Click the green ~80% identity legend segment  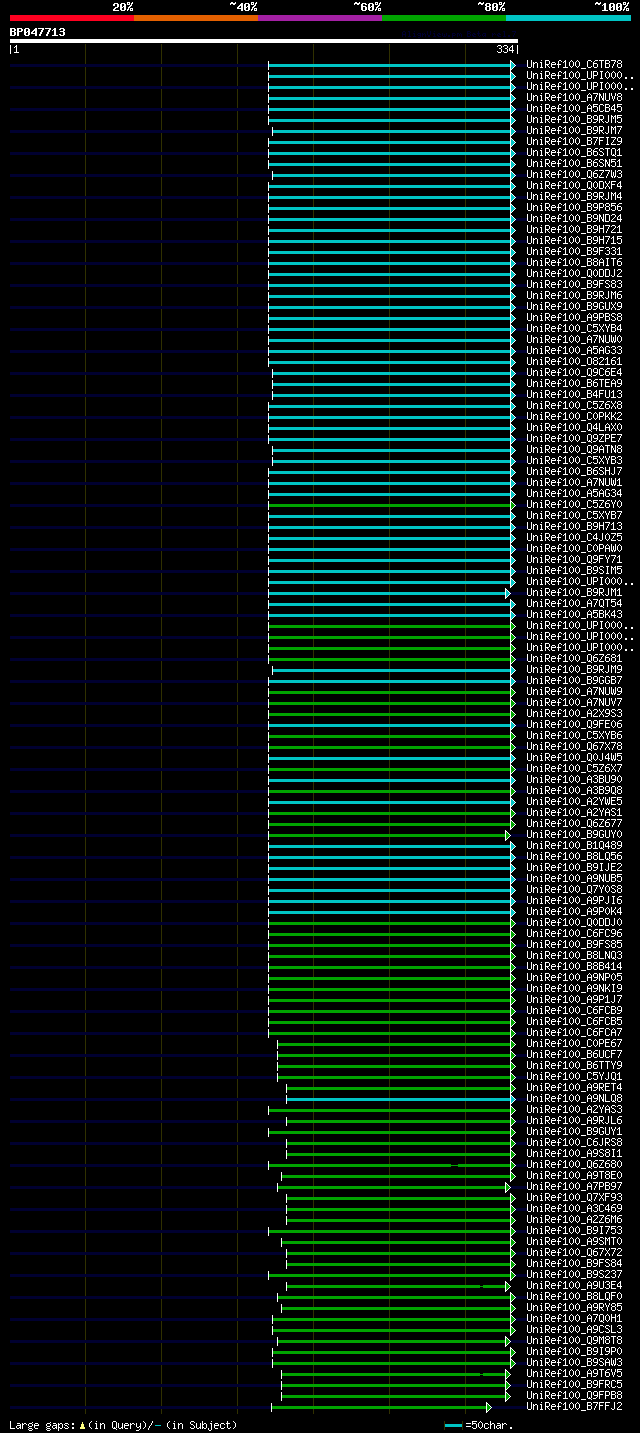pos(443,18)
